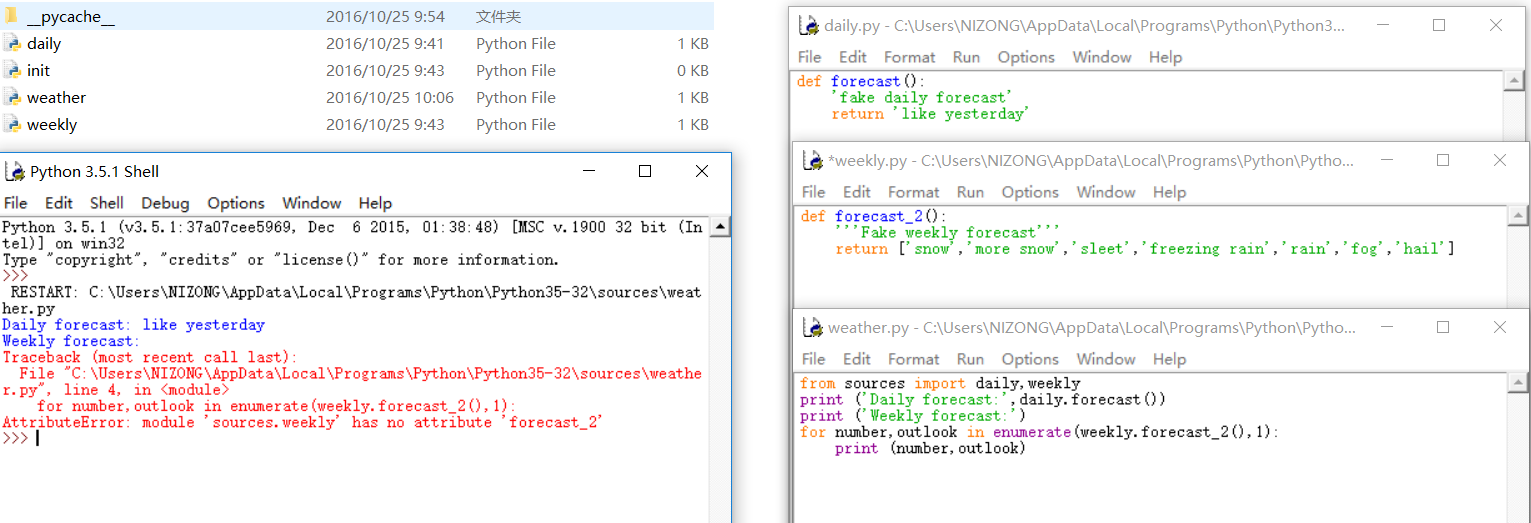Select the __pycache__ folder icon
1531x523 pixels.
[x=12, y=17]
